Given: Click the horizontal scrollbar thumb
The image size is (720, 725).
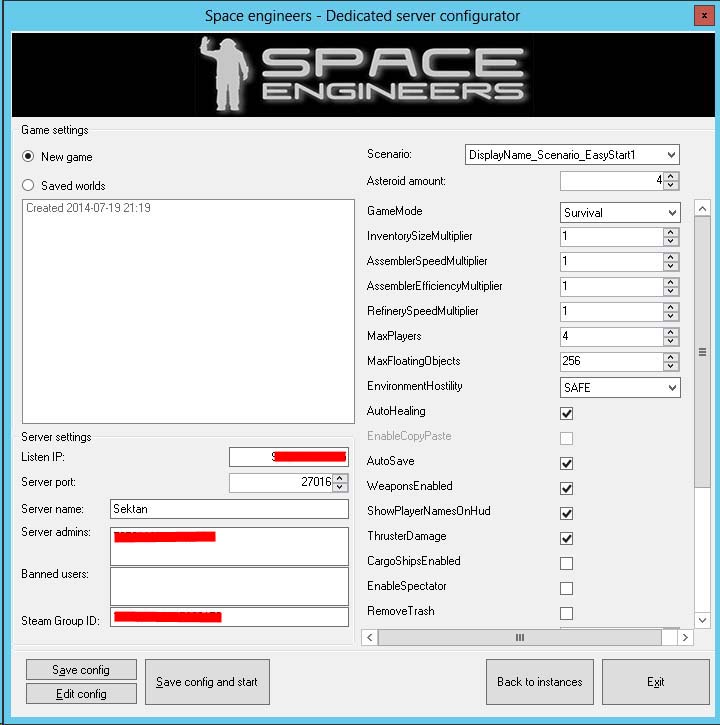Looking at the screenshot, I should coord(520,637).
